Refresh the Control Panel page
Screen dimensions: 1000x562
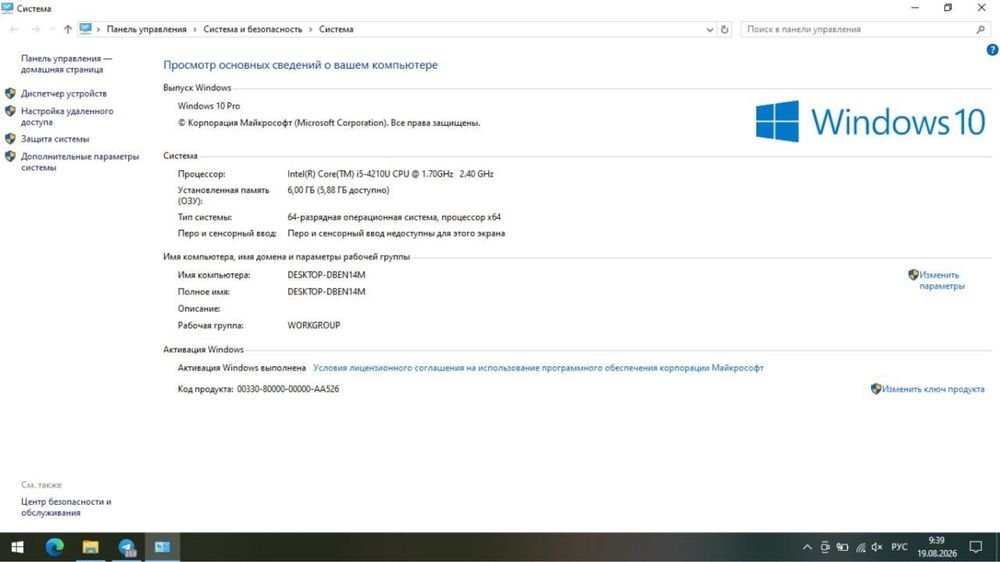(x=724, y=29)
